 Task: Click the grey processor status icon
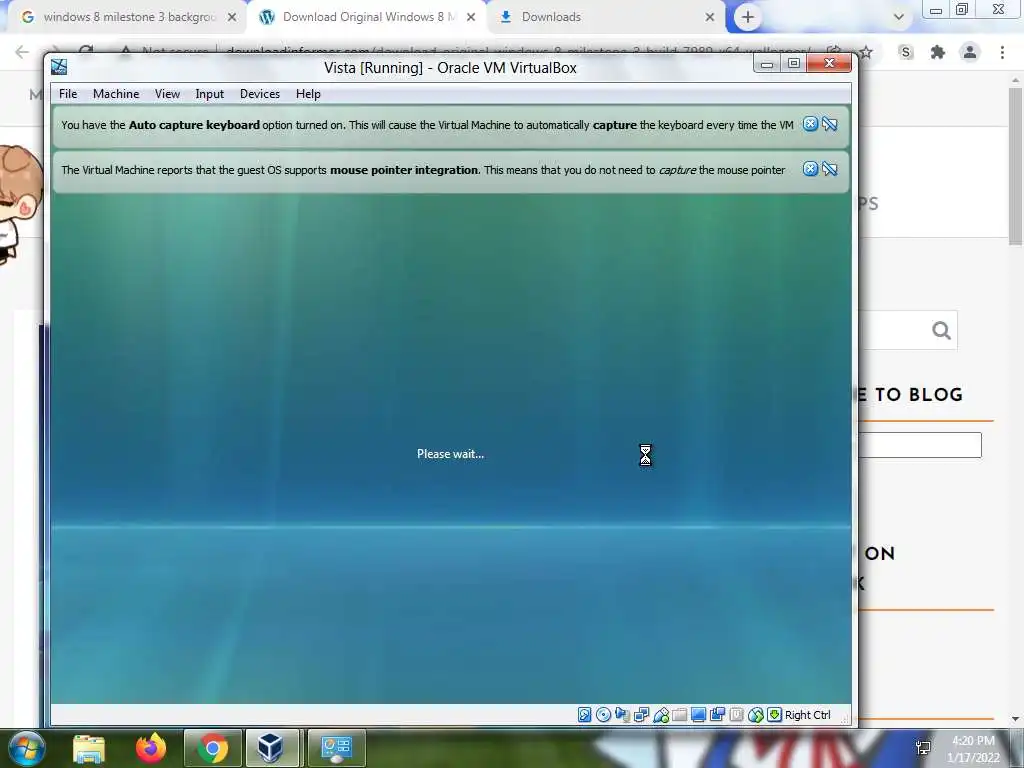click(x=736, y=715)
